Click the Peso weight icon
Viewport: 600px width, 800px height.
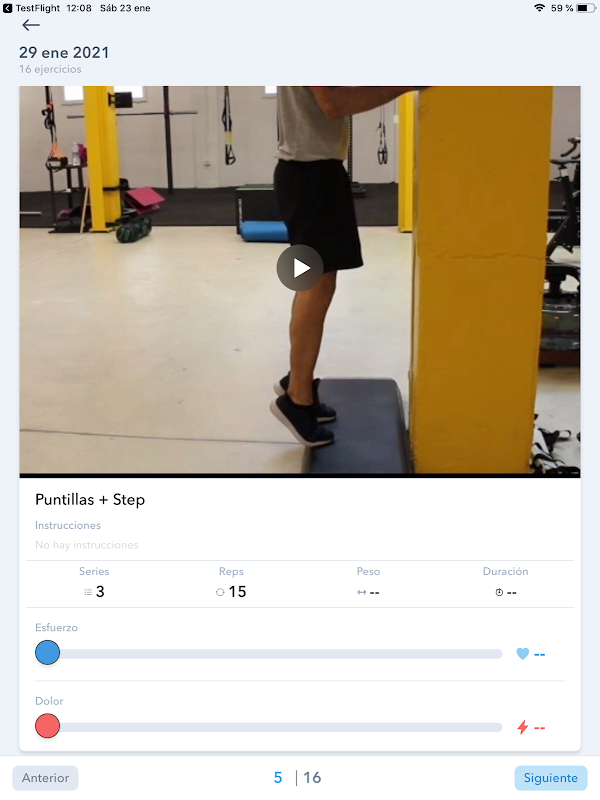(362, 592)
